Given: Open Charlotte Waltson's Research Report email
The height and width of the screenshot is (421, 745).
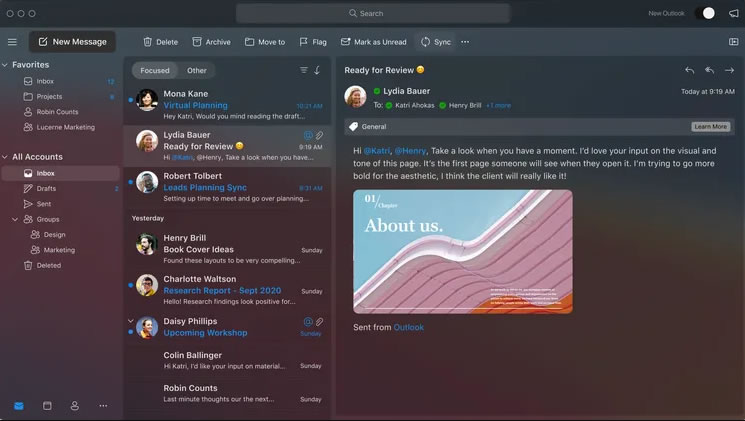Looking at the screenshot, I should point(227,290).
